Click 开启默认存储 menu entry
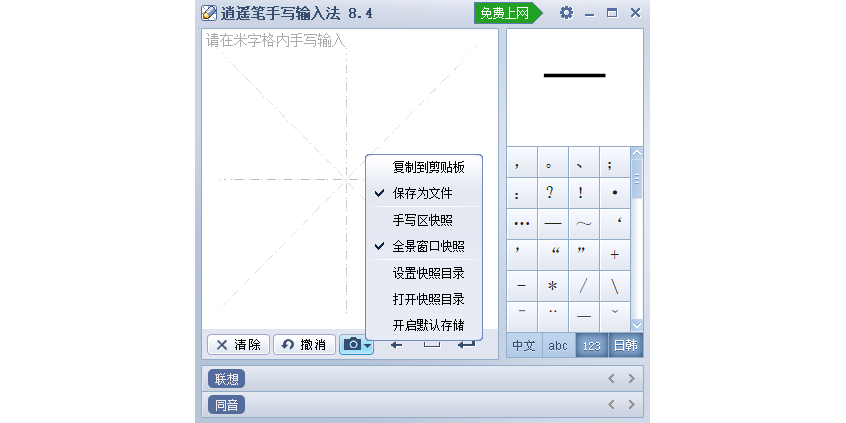 (424, 325)
